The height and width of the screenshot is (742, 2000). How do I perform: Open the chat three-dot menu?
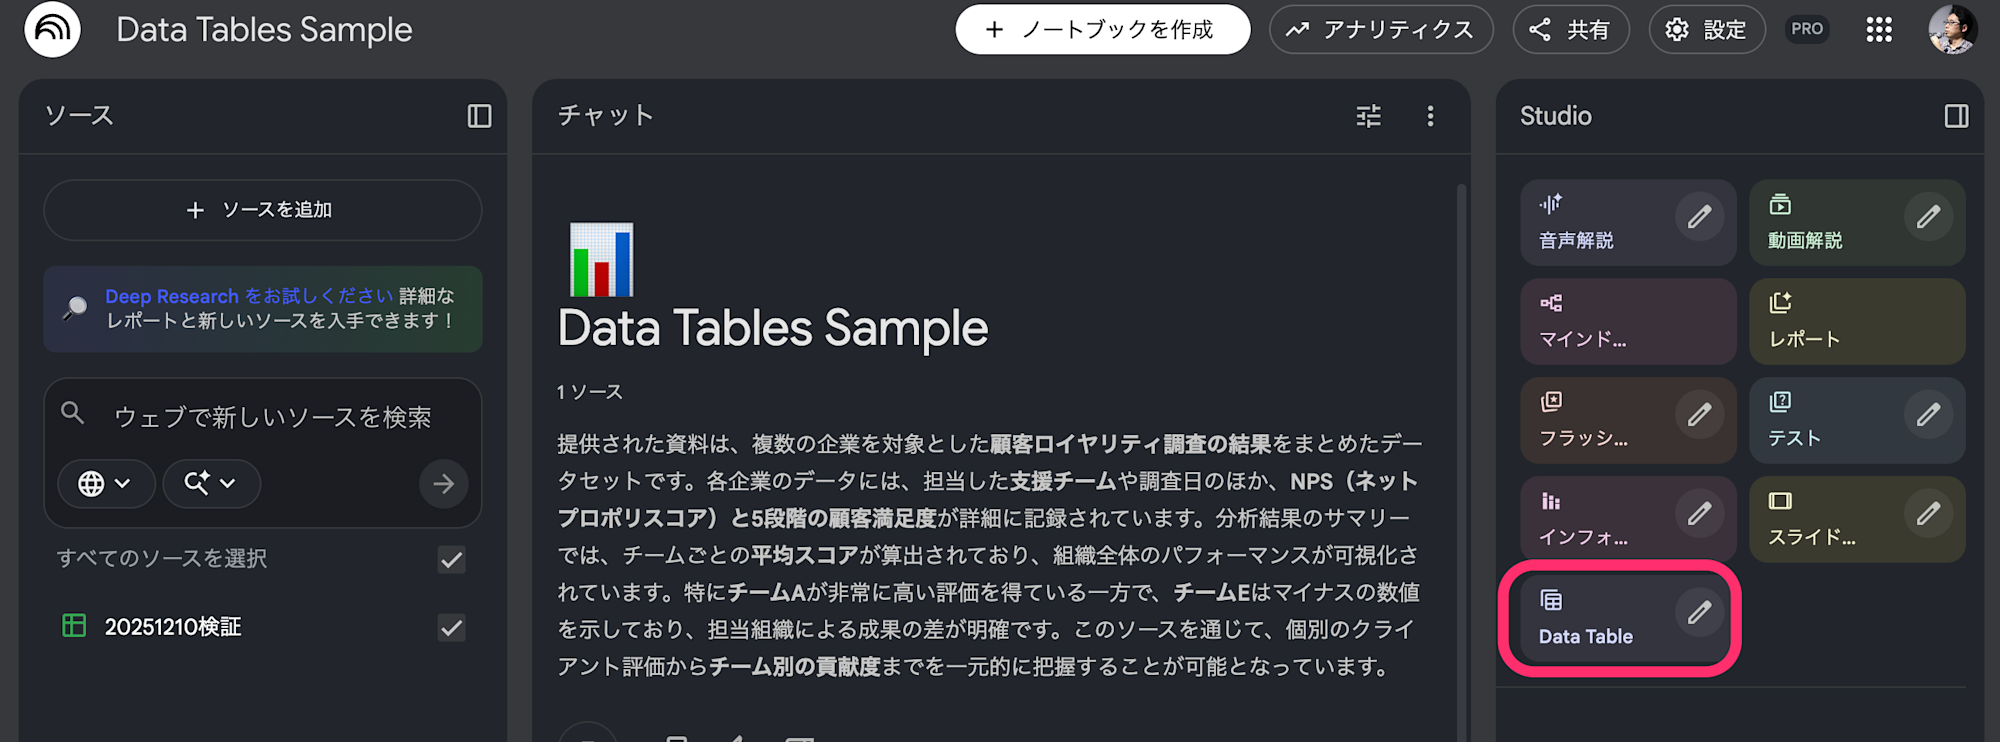pyautogui.click(x=1430, y=116)
